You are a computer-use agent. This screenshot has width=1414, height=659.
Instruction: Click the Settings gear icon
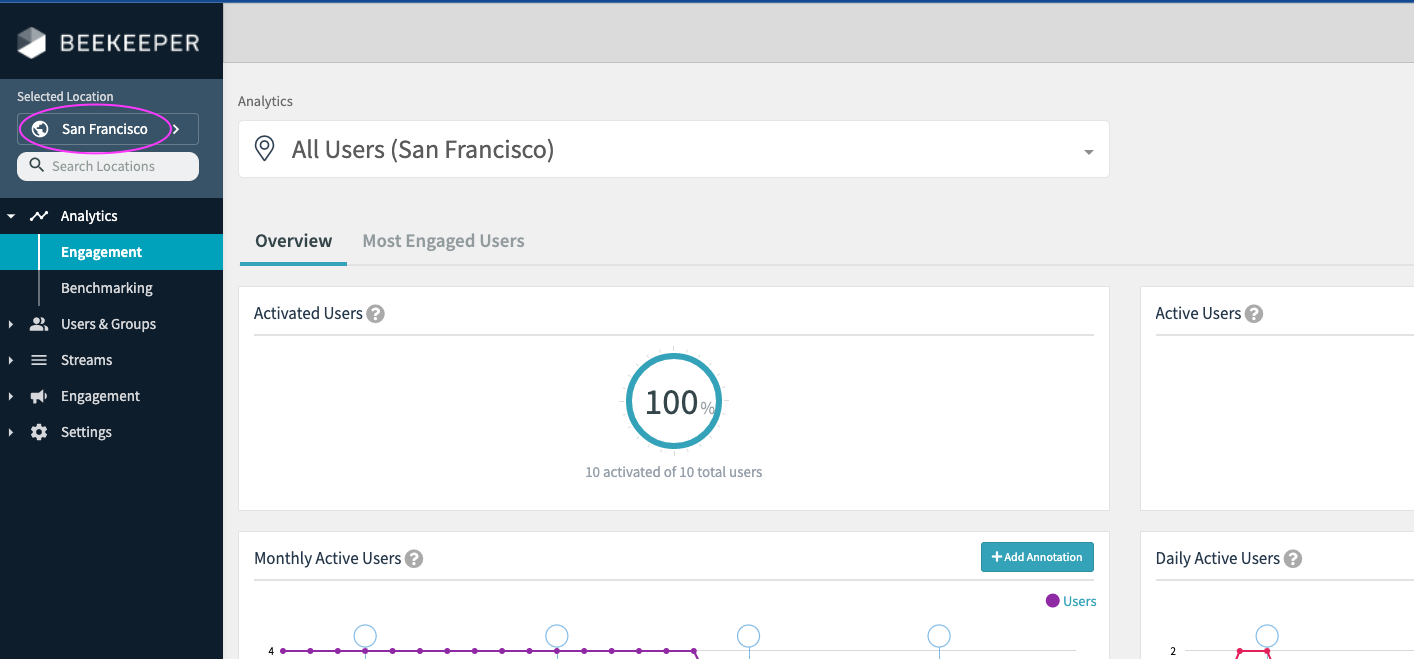(39, 432)
